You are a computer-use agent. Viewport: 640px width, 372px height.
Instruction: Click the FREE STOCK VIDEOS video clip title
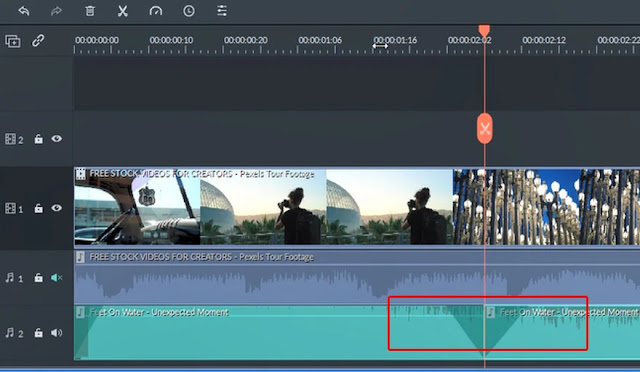point(202,174)
